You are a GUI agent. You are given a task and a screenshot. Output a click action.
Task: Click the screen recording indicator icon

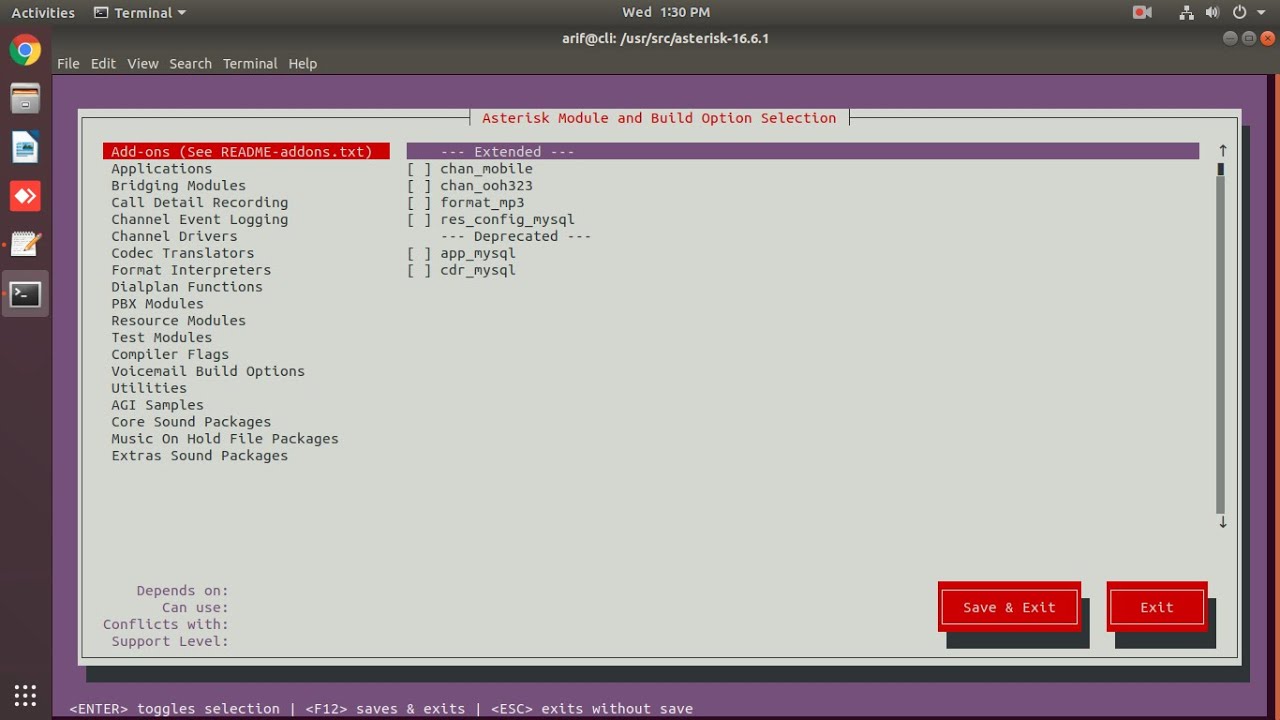coord(1142,13)
